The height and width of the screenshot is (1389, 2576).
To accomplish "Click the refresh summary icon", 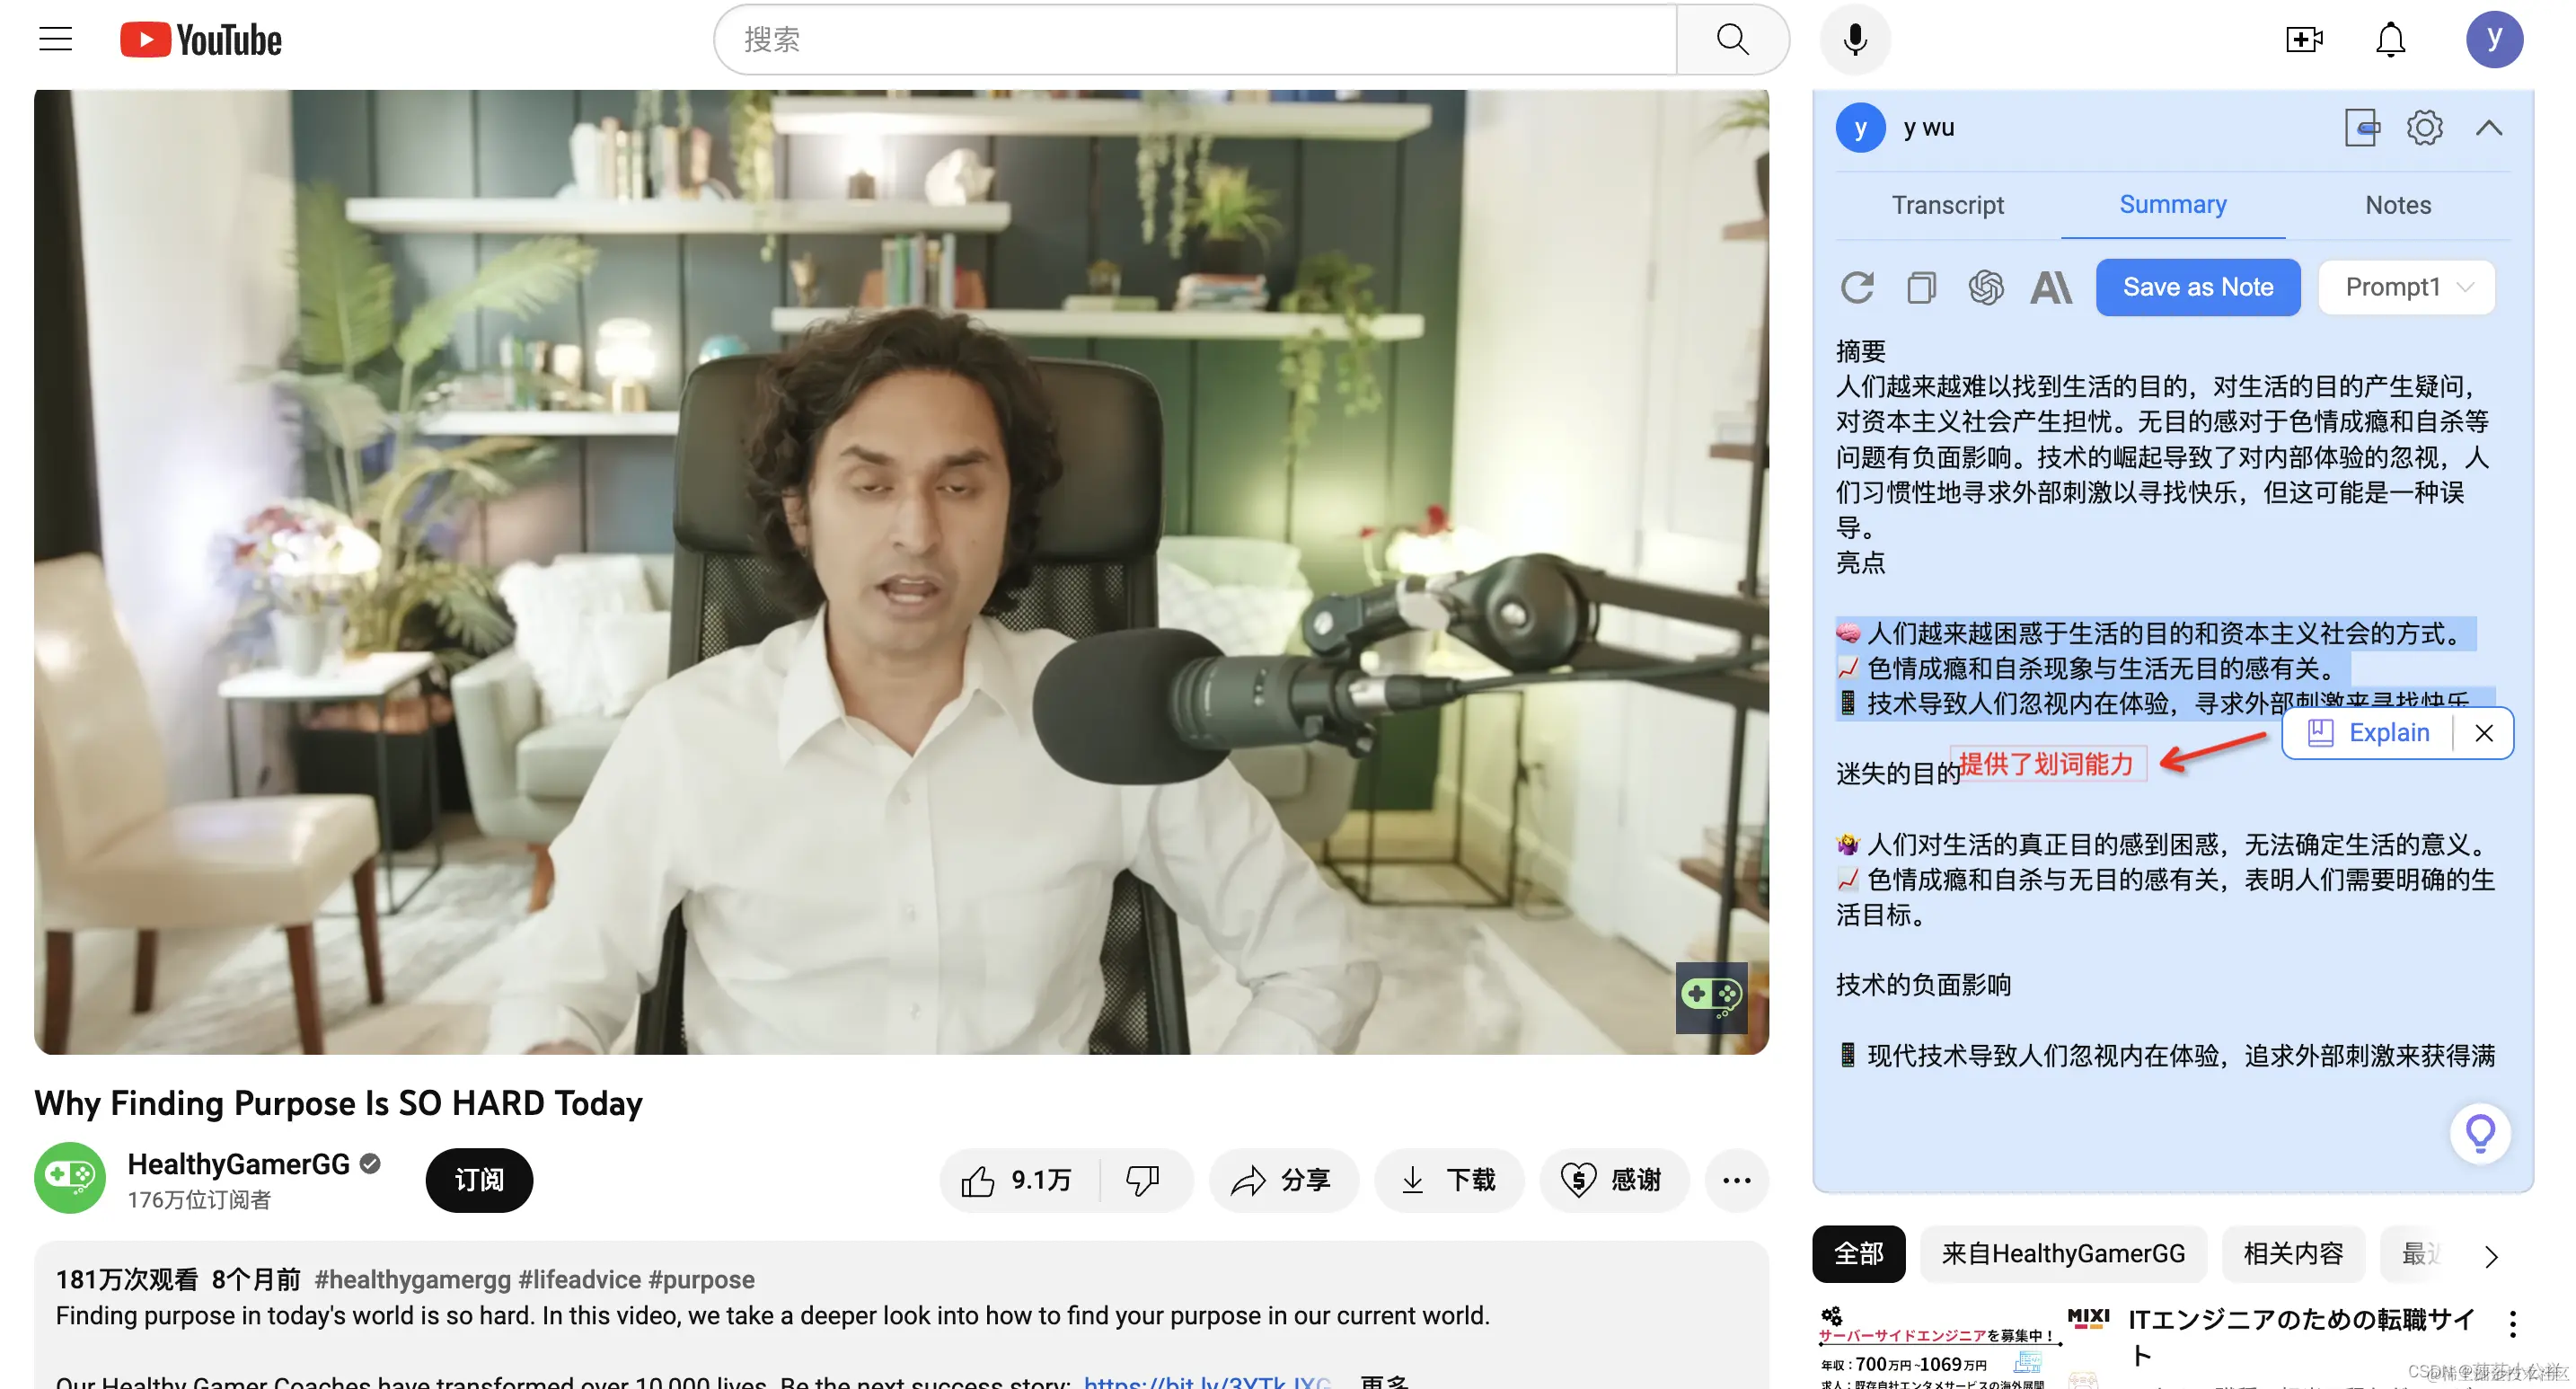I will click(1856, 288).
